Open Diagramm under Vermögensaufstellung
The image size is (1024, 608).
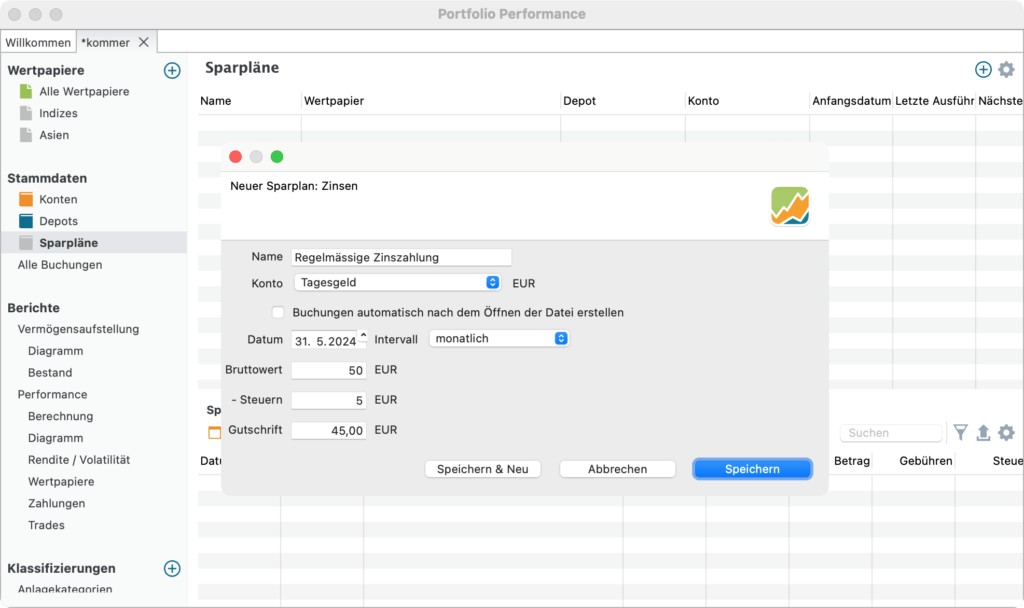56,351
